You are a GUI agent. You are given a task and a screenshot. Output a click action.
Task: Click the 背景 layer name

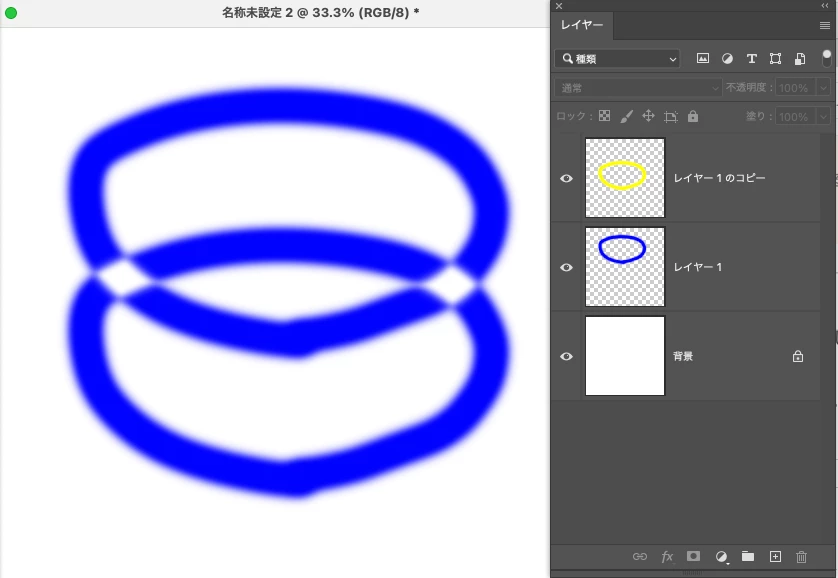coord(683,356)
